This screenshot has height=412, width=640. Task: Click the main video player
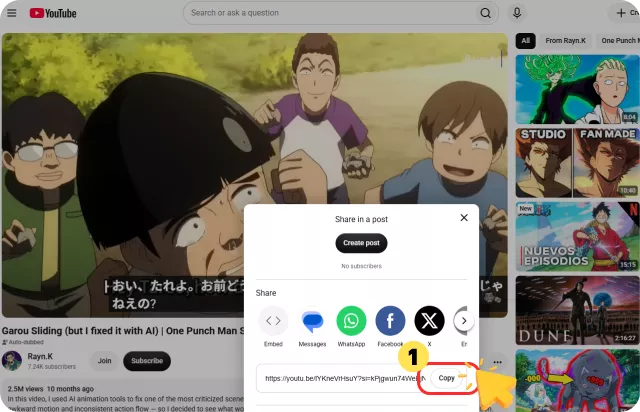pyautogui.click(x=255, y=175)
